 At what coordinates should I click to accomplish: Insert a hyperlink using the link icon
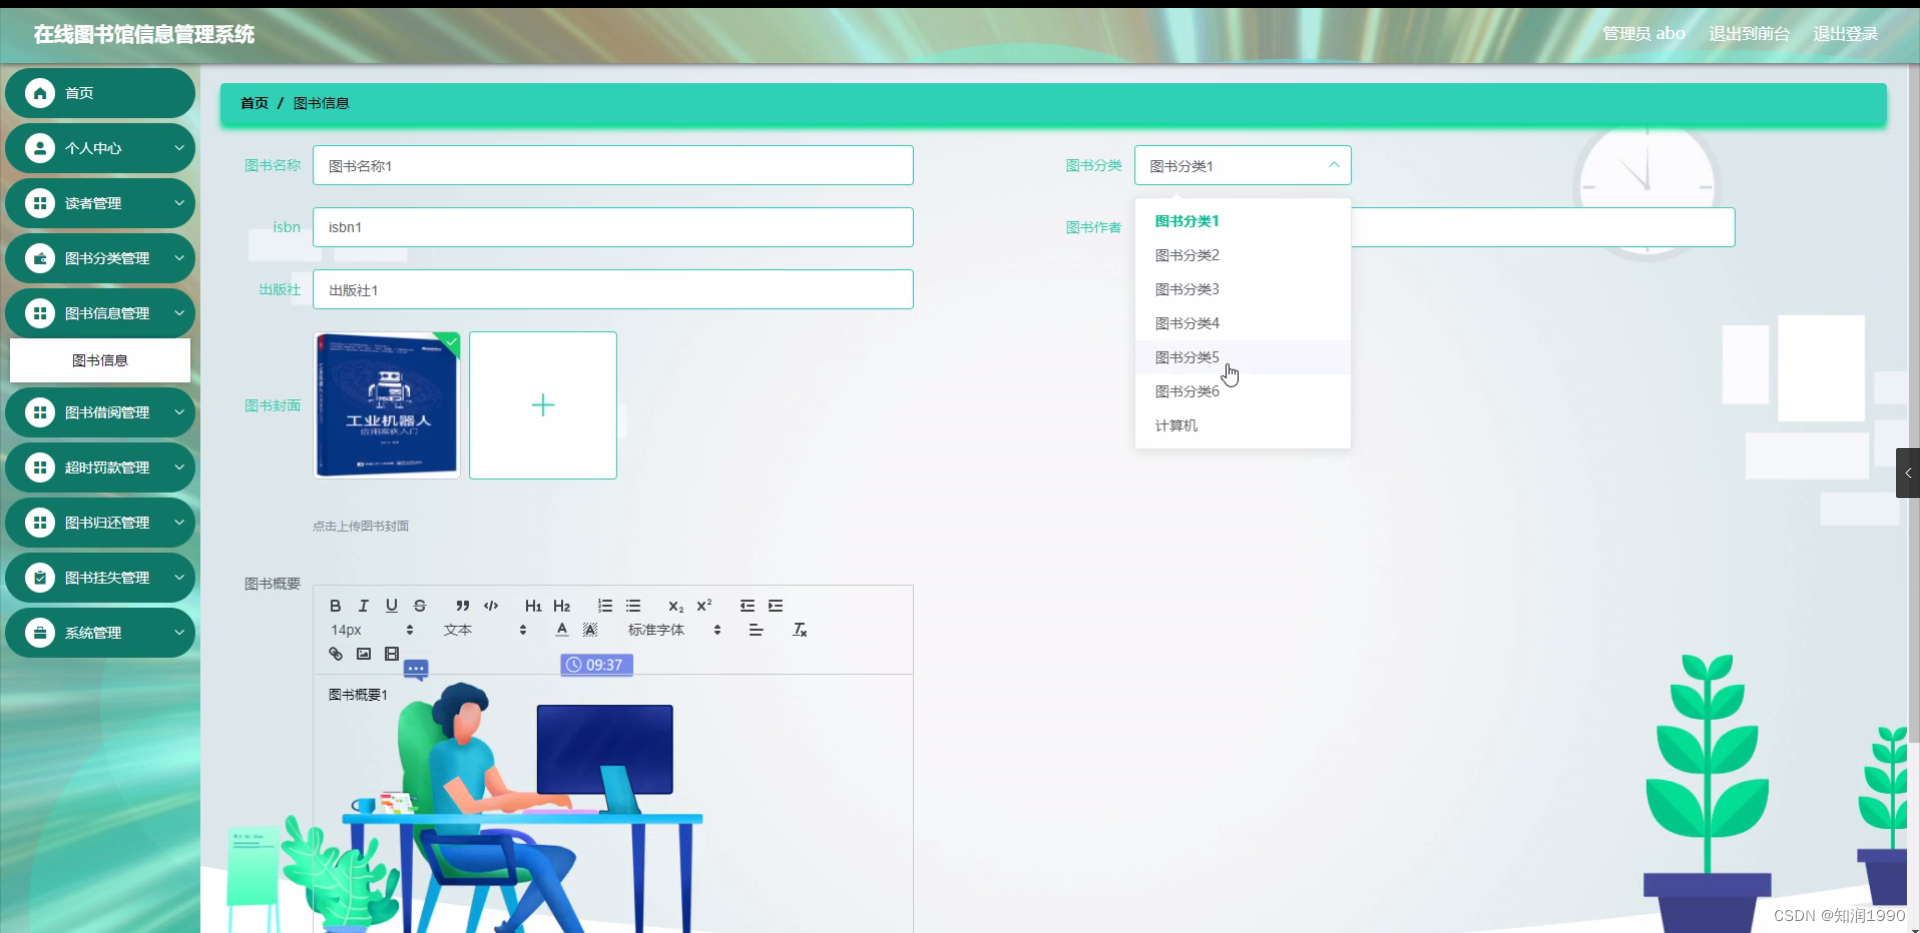coord(335,653)
